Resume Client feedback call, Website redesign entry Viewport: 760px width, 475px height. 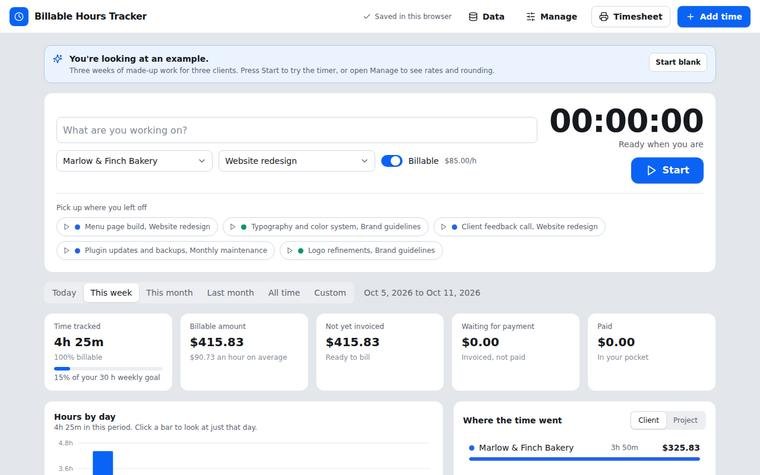[519, 226]
